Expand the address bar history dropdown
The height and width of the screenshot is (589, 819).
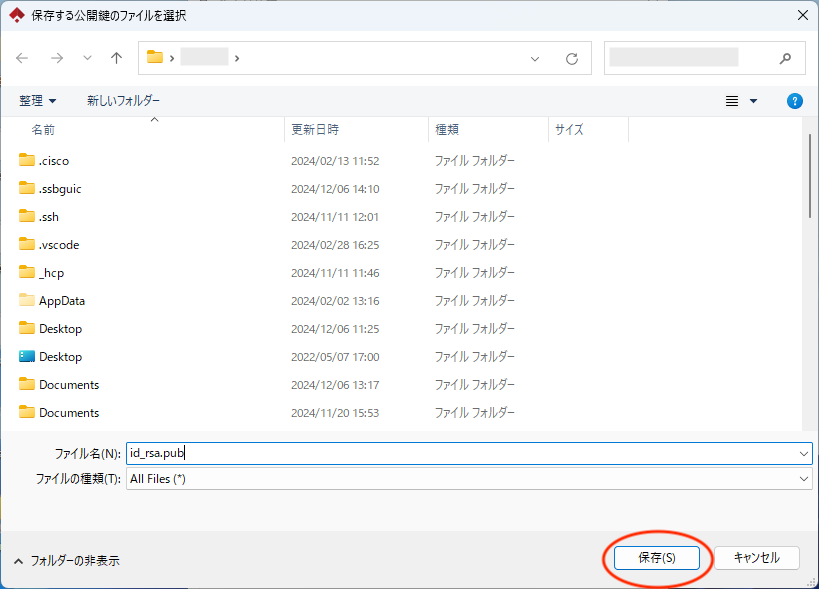(x=535, y=58)
